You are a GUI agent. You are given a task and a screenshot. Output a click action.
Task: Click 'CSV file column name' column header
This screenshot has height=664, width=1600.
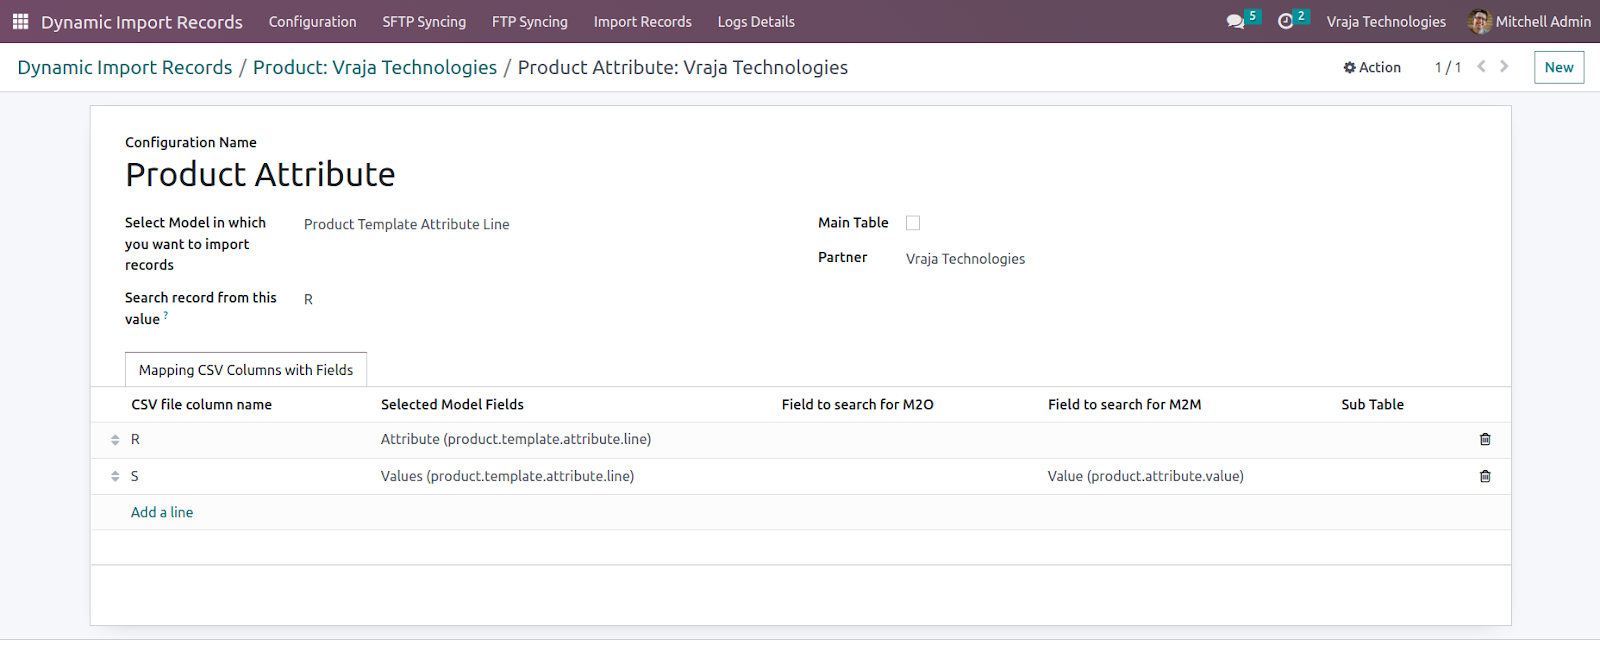[202, 405]
